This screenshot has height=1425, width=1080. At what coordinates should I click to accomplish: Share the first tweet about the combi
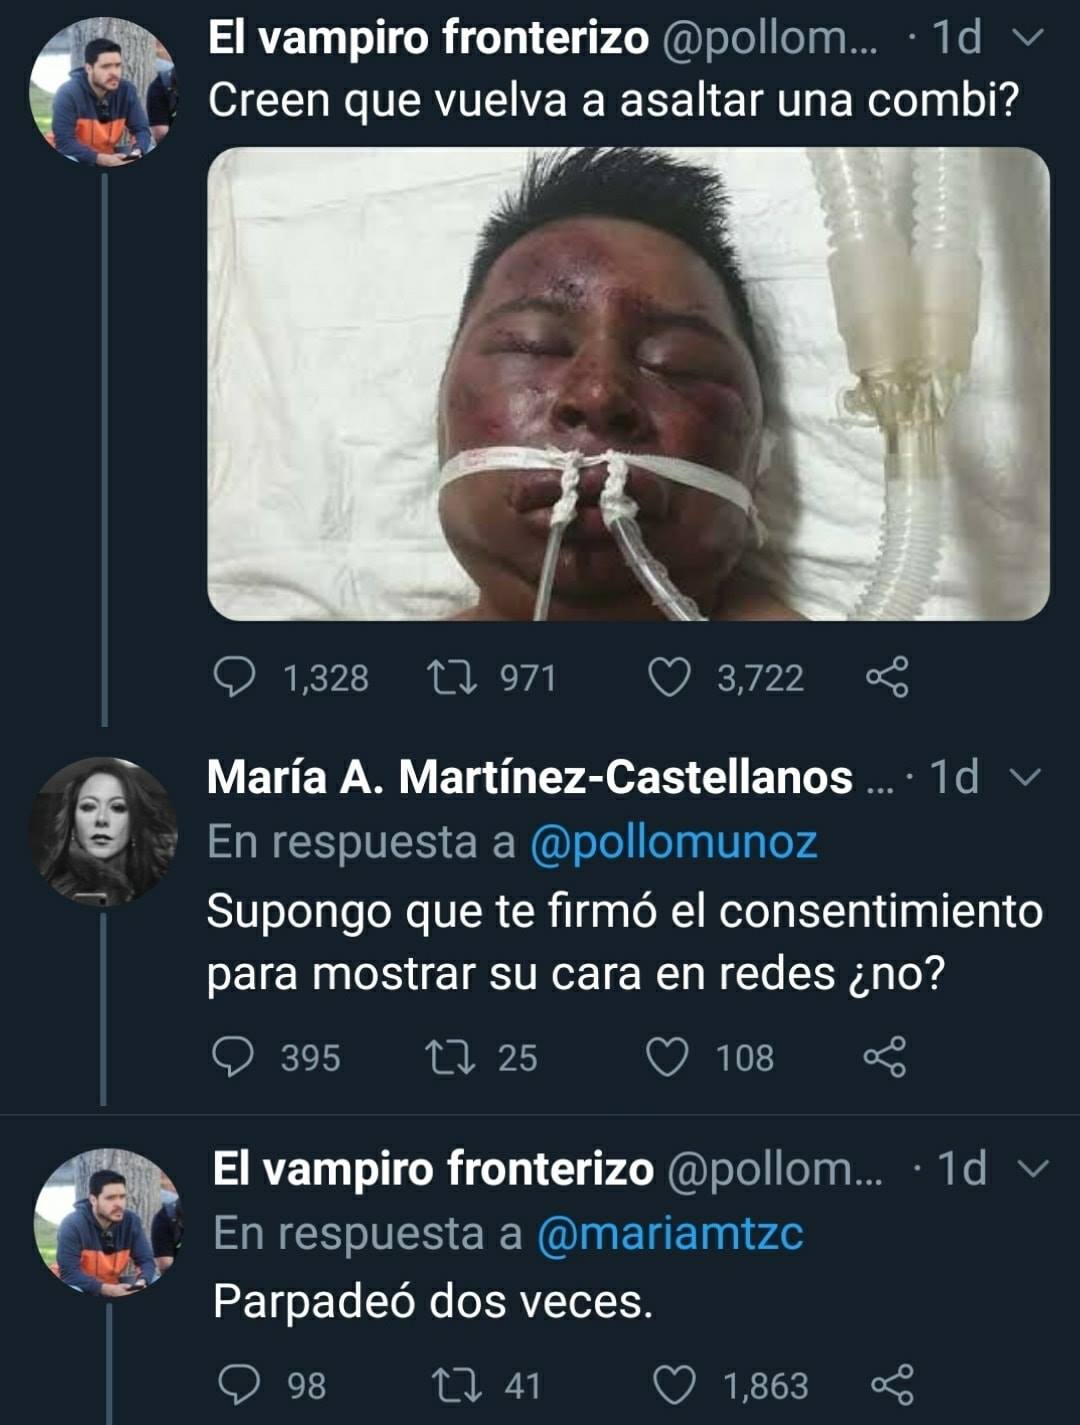tap(887, 677)
